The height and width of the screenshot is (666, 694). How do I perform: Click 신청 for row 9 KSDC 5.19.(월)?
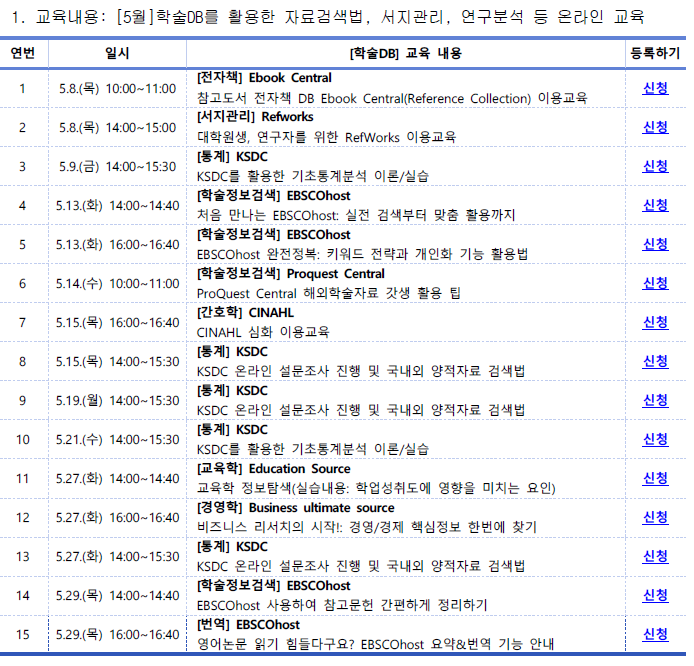[x=655, y=400]
